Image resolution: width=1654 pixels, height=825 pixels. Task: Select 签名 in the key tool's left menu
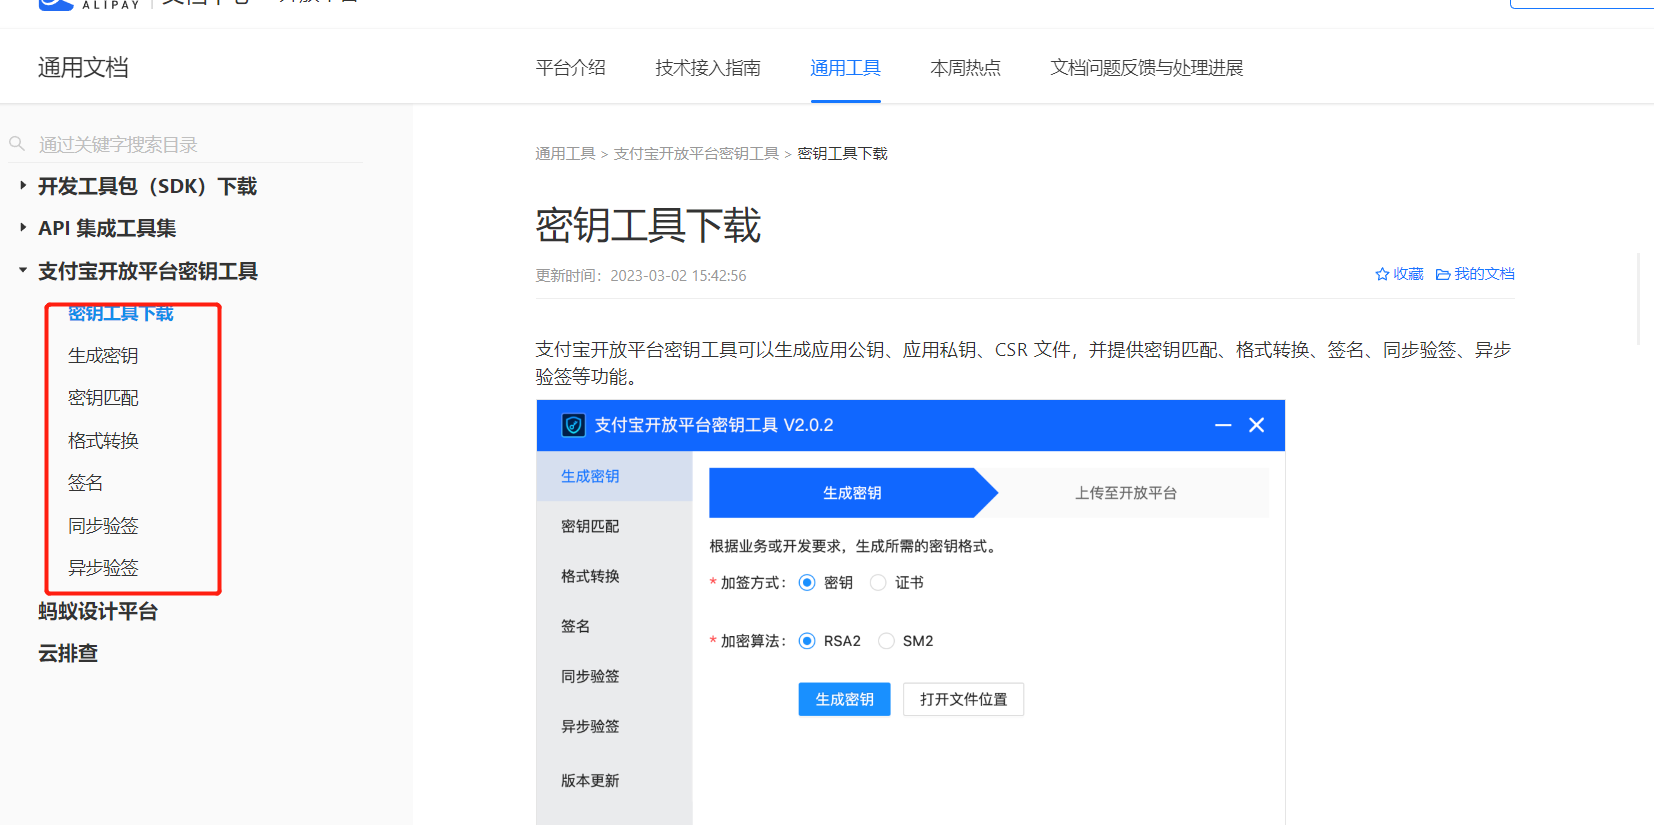(615, 626)
